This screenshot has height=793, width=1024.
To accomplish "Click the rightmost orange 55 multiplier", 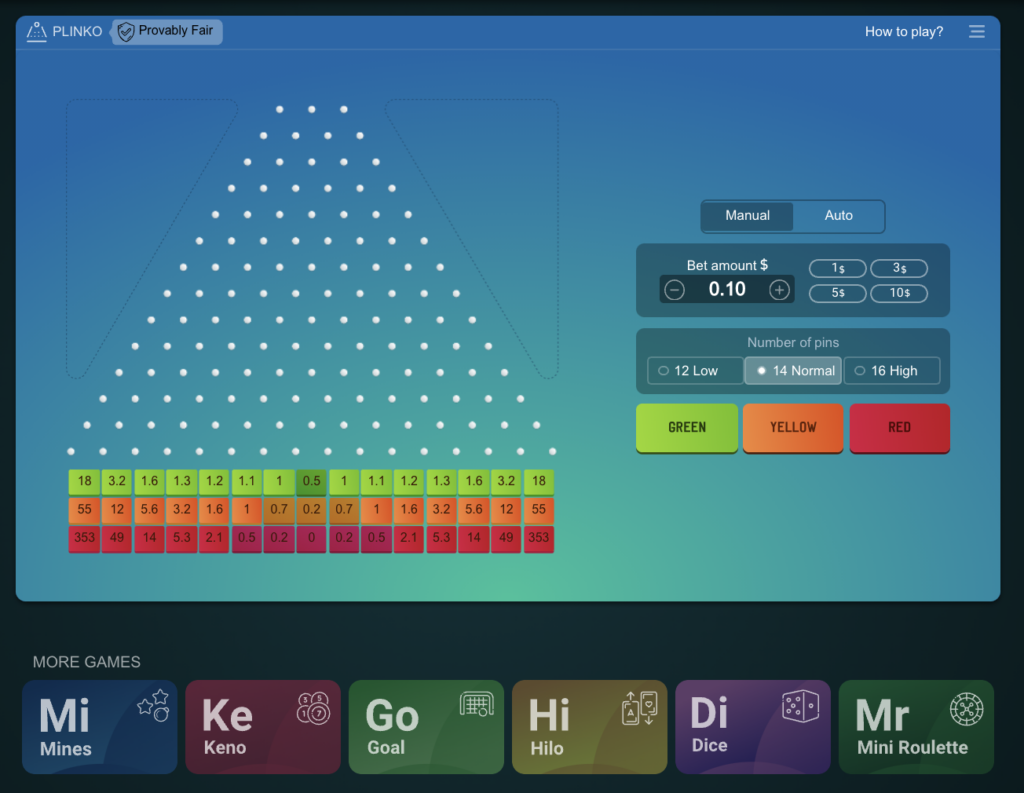I will click(539, 510).
